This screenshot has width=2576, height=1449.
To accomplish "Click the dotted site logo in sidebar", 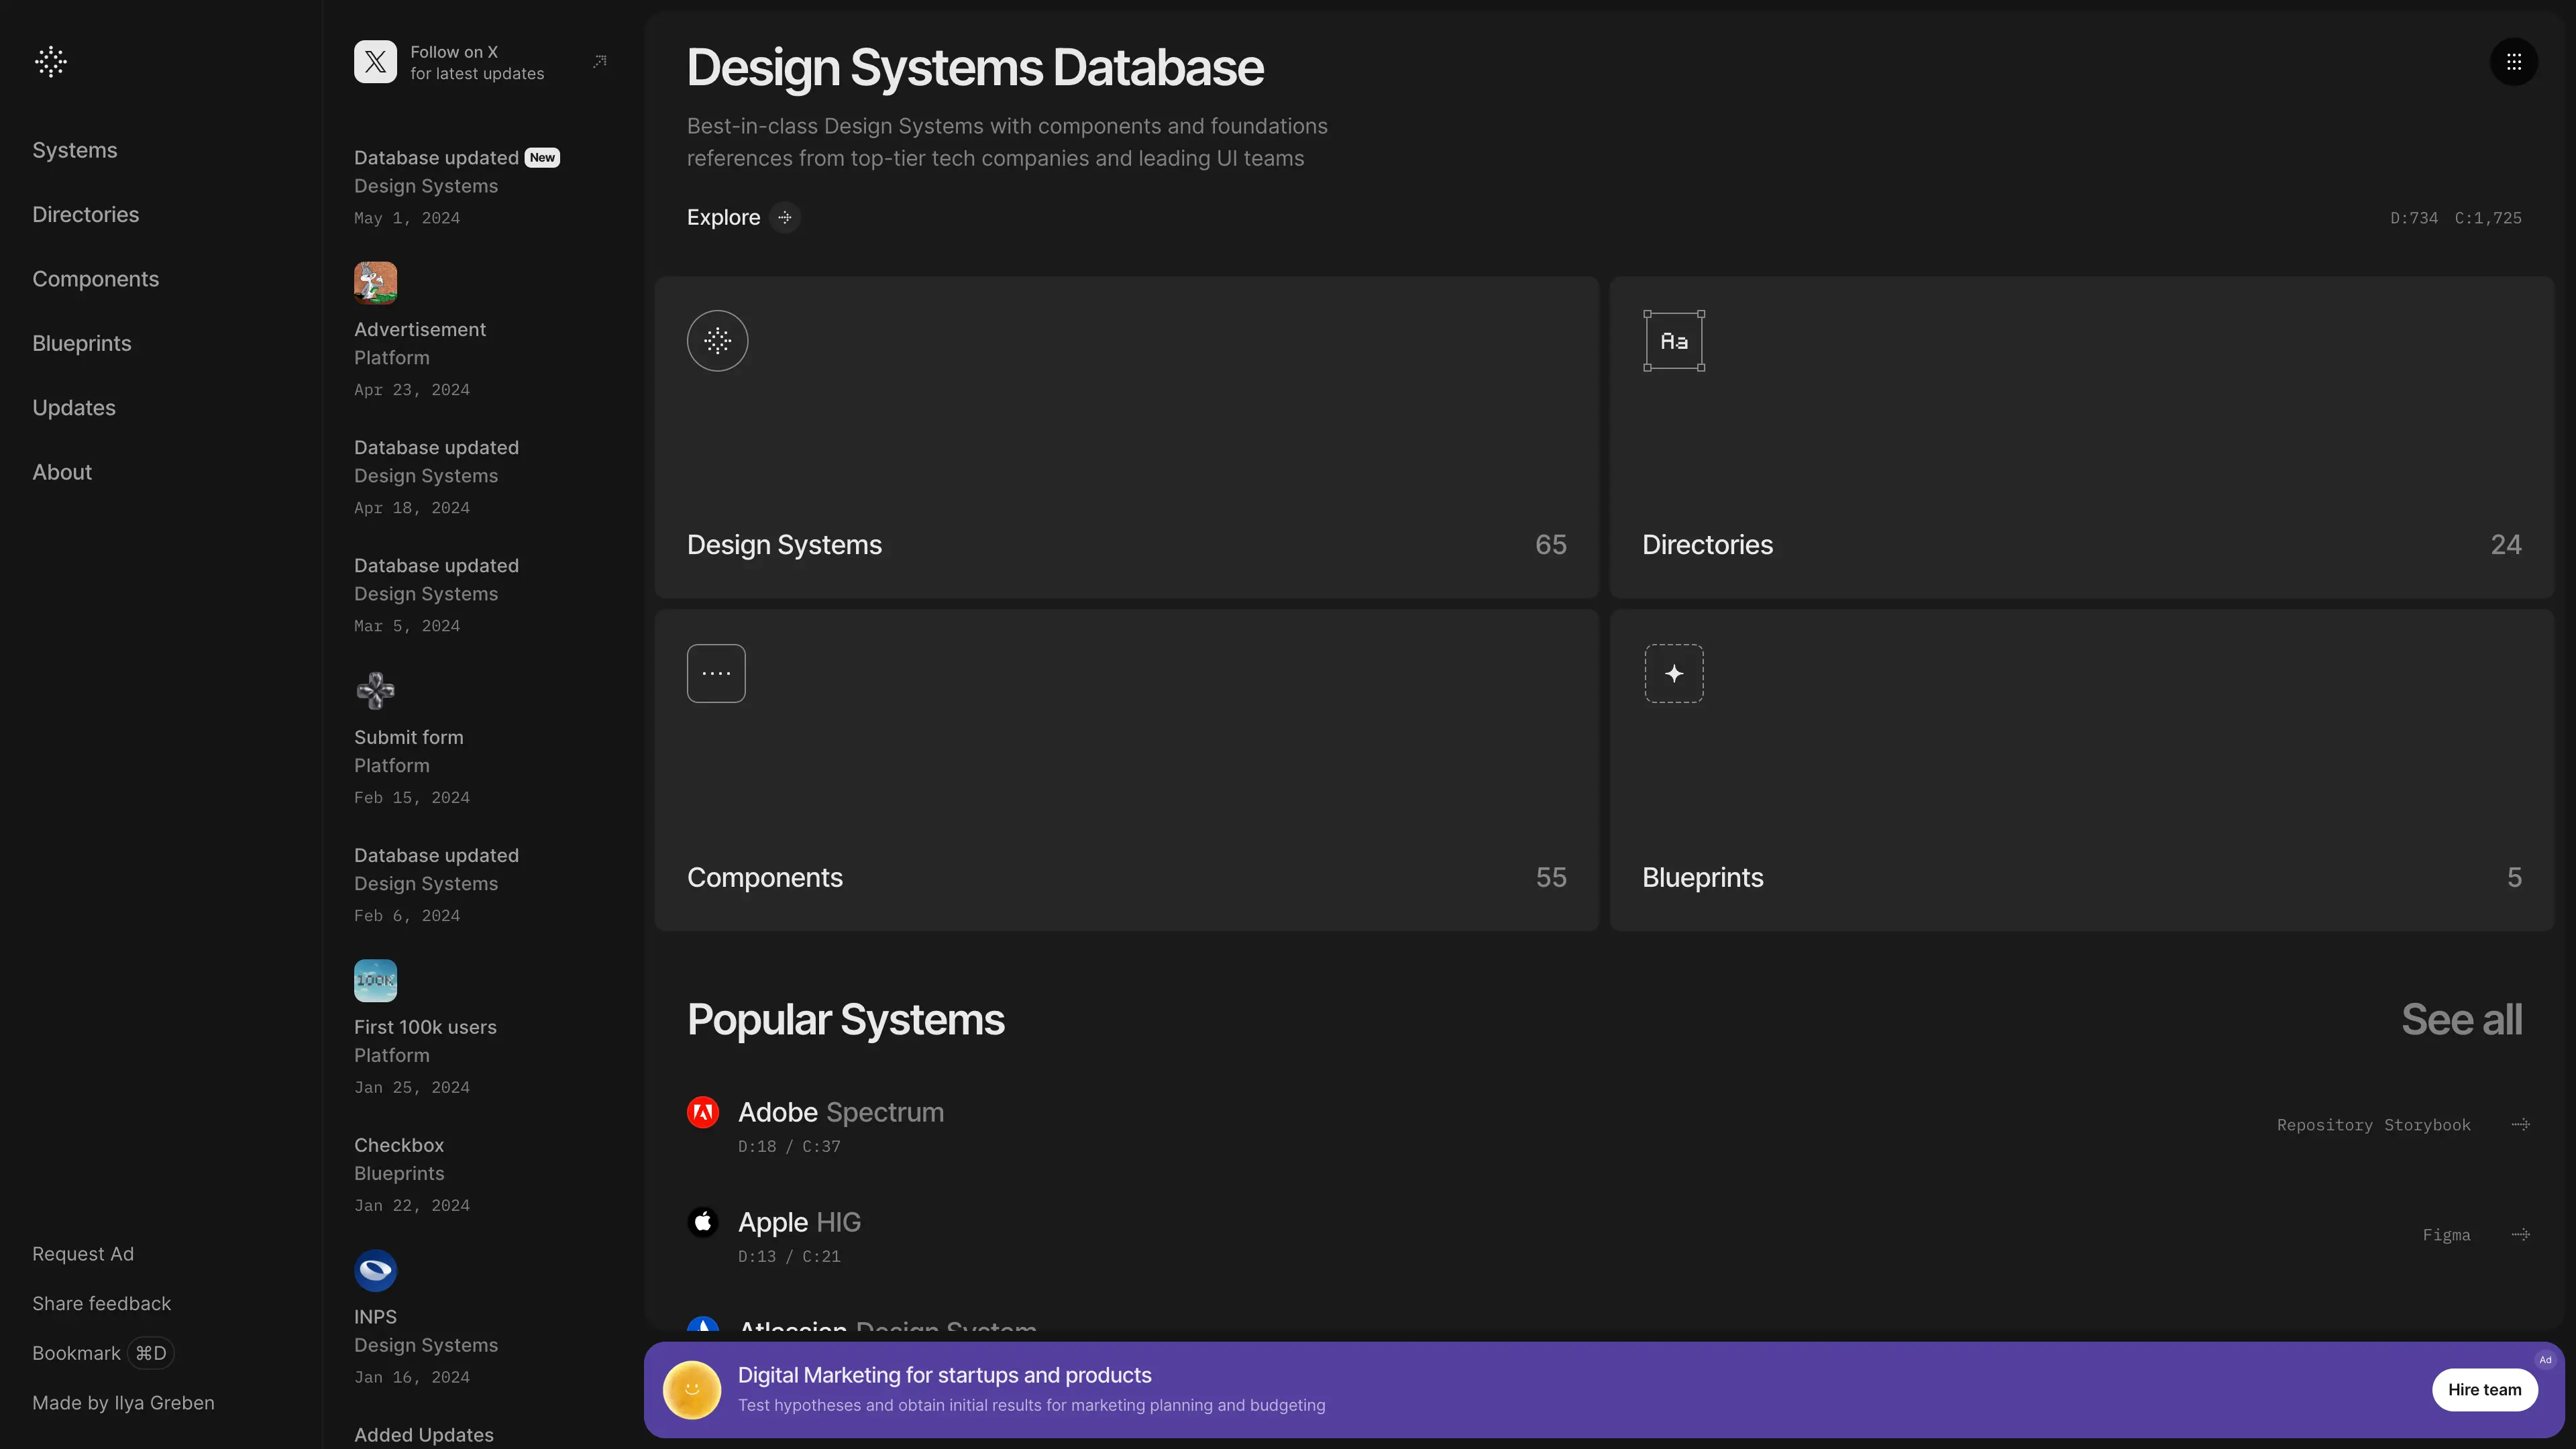I will click(x=50, y=62).
